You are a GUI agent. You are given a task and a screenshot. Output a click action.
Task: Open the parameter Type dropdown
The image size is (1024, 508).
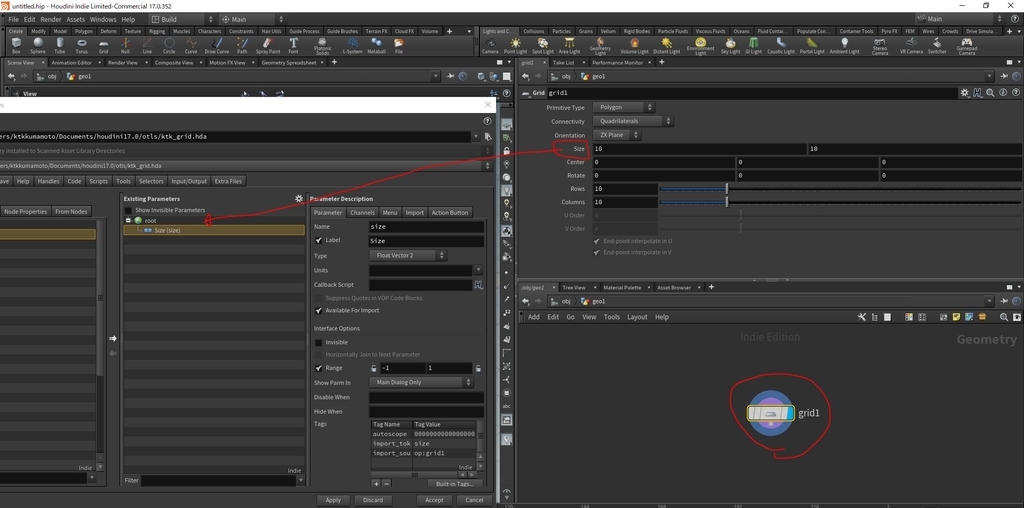click(408, 255)
